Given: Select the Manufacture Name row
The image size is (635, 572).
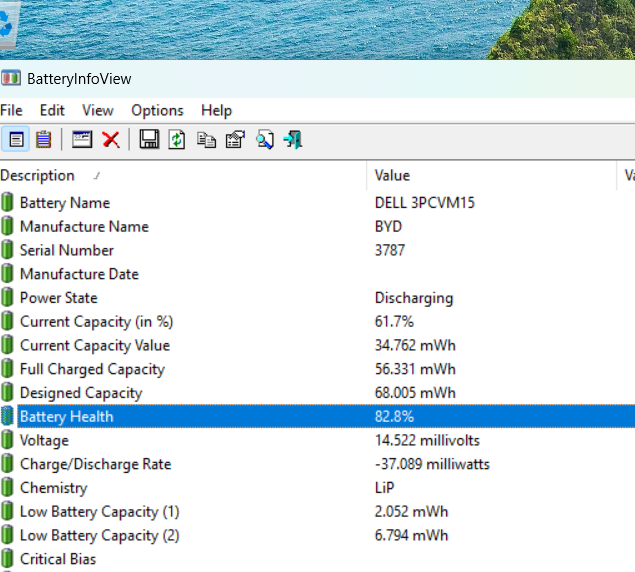Looking at the screenshot, I should click(x=318, y=226).
